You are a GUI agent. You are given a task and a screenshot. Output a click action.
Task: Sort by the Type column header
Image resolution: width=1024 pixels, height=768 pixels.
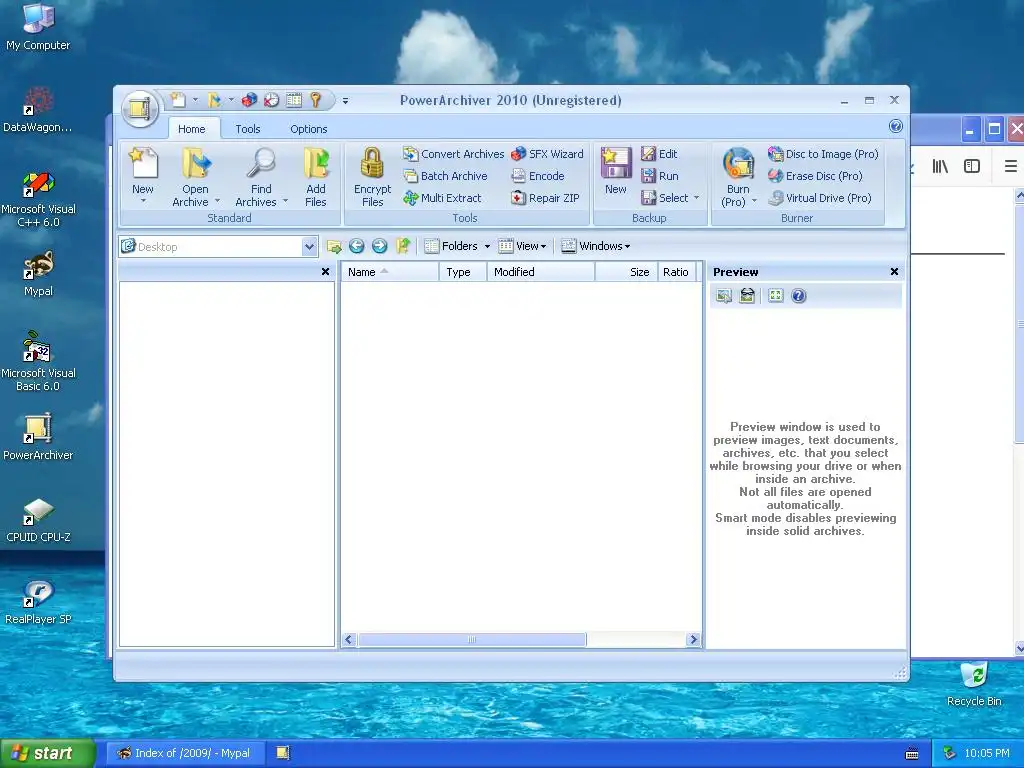(463, 272)
